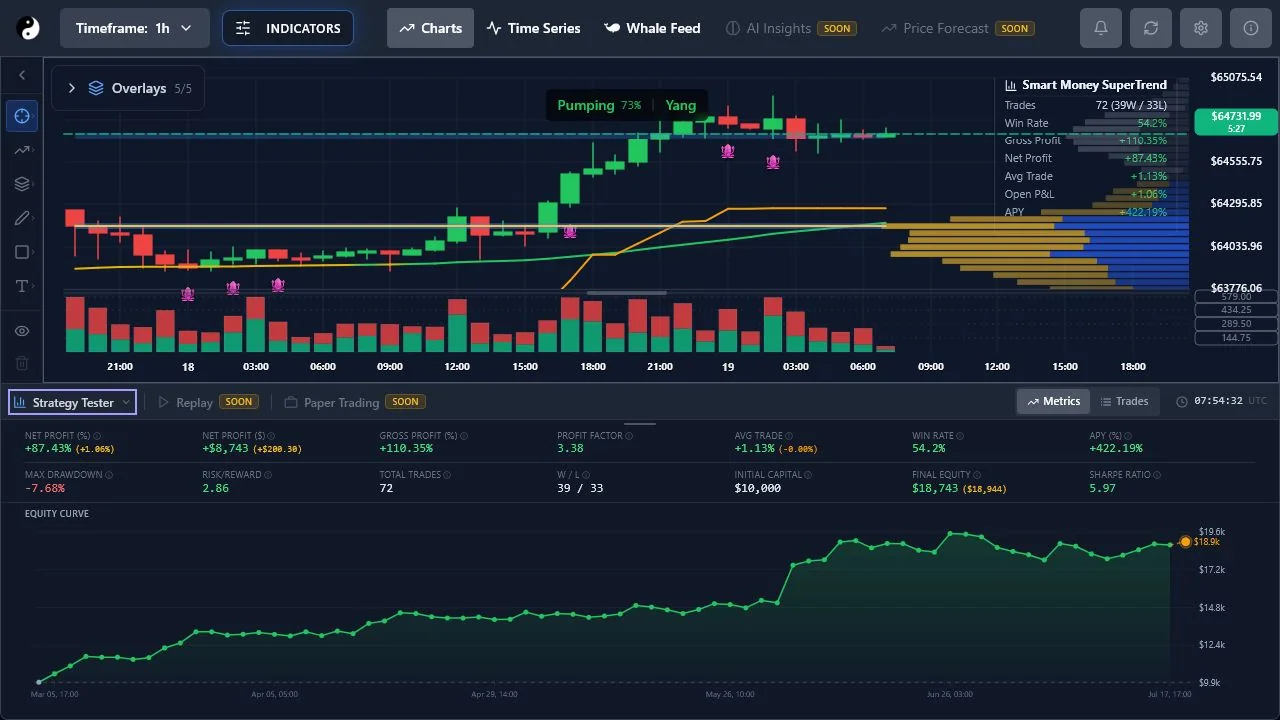Click the UTC clock 07:54:32
The width and height of the screenshot is (1280, 720).
click(x=1221, y=401)
